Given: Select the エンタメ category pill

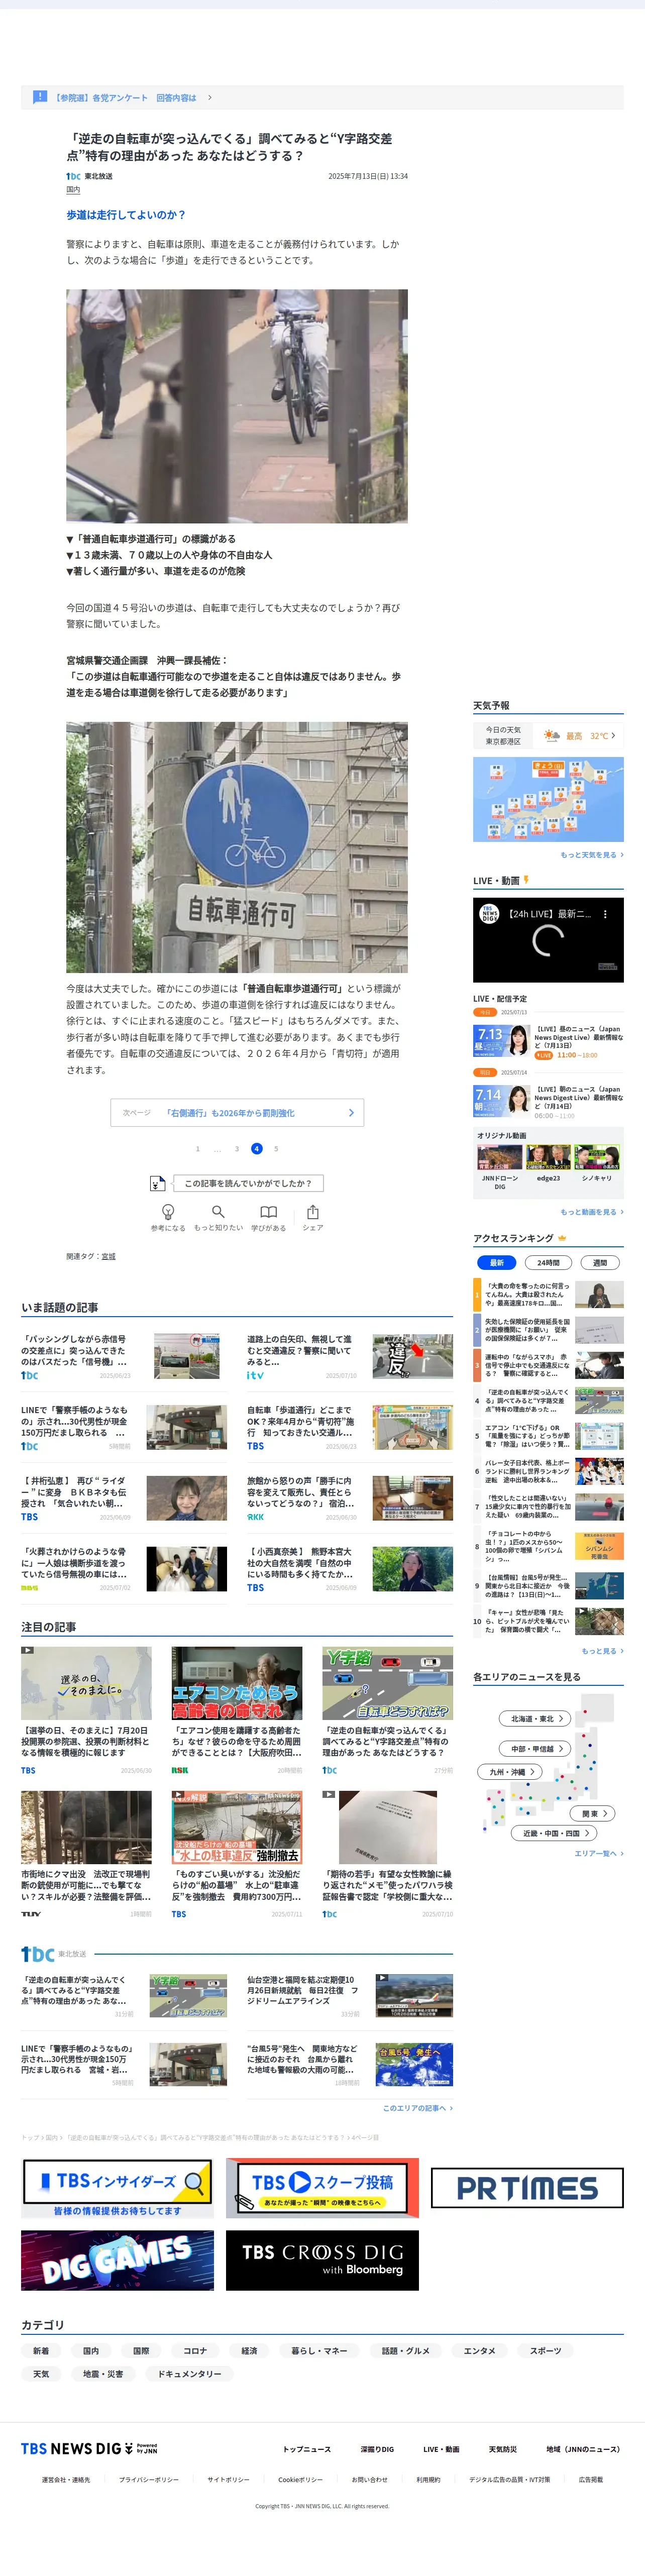Looking at the screenshot, I should pos(479,2350).
